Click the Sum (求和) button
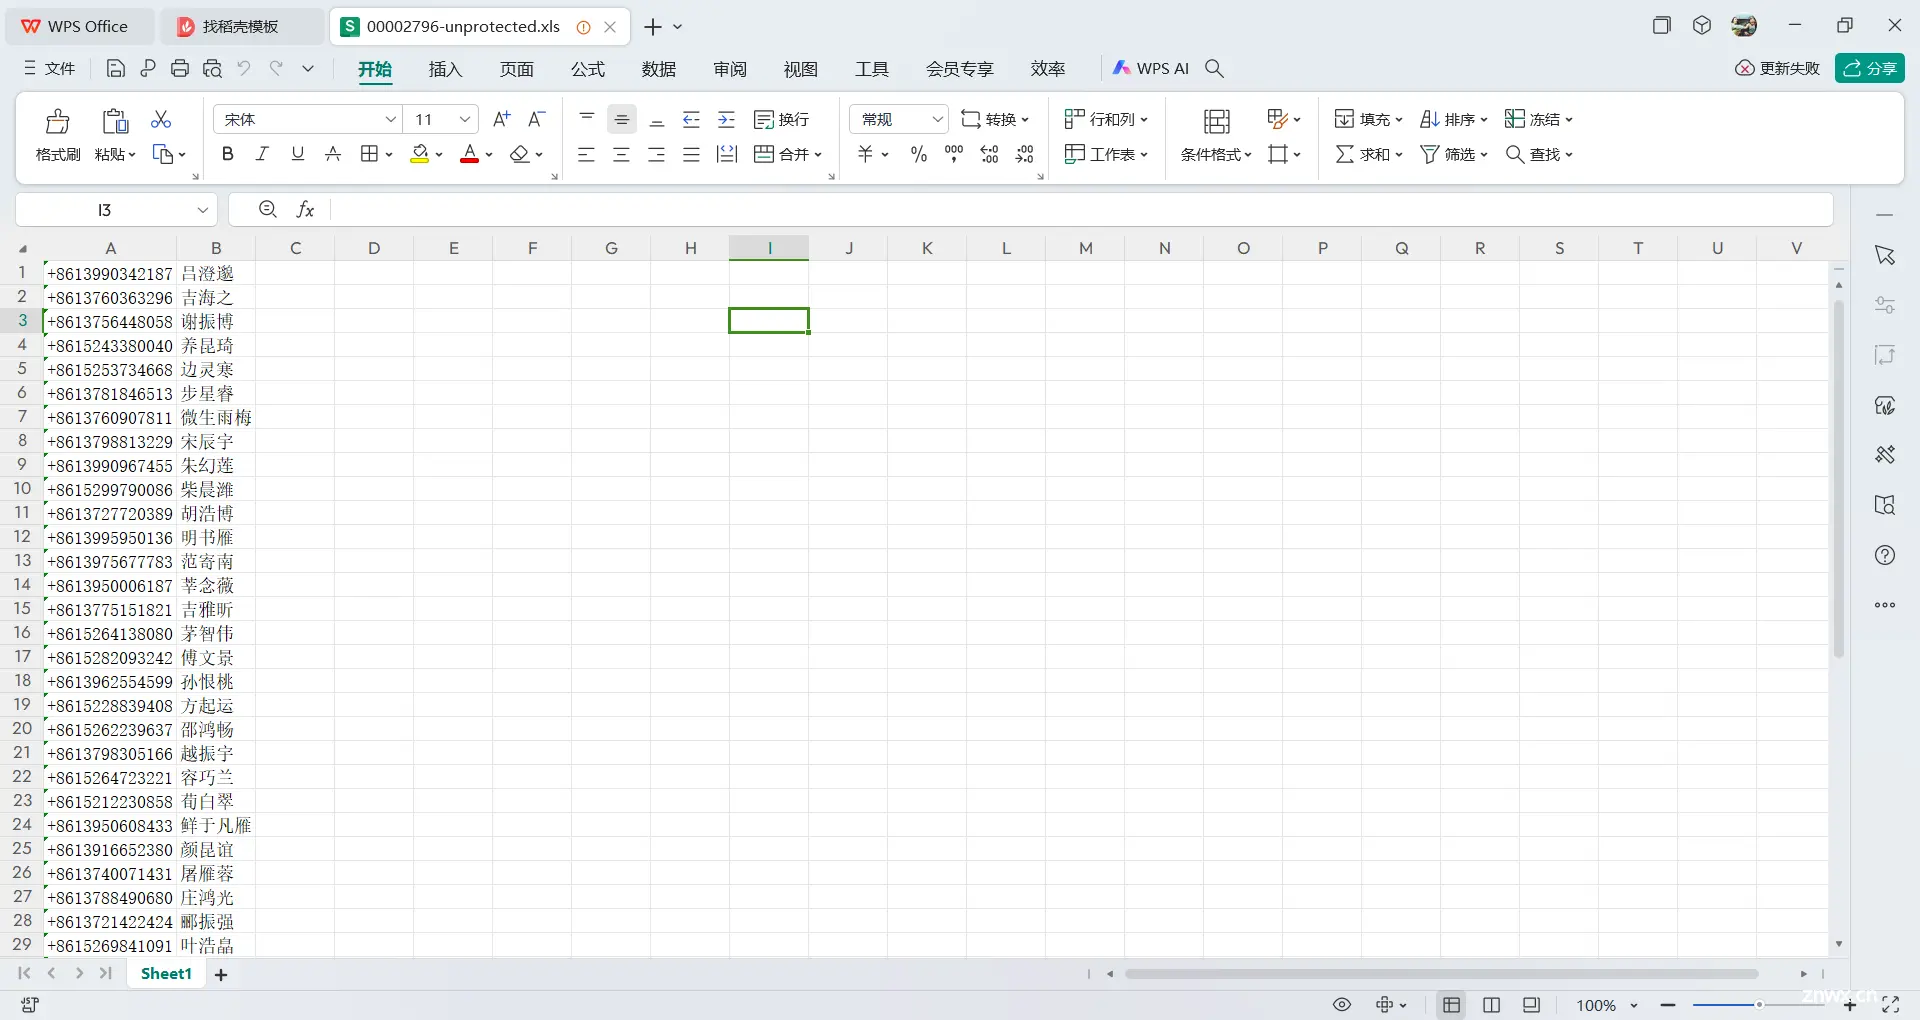 1369,154
